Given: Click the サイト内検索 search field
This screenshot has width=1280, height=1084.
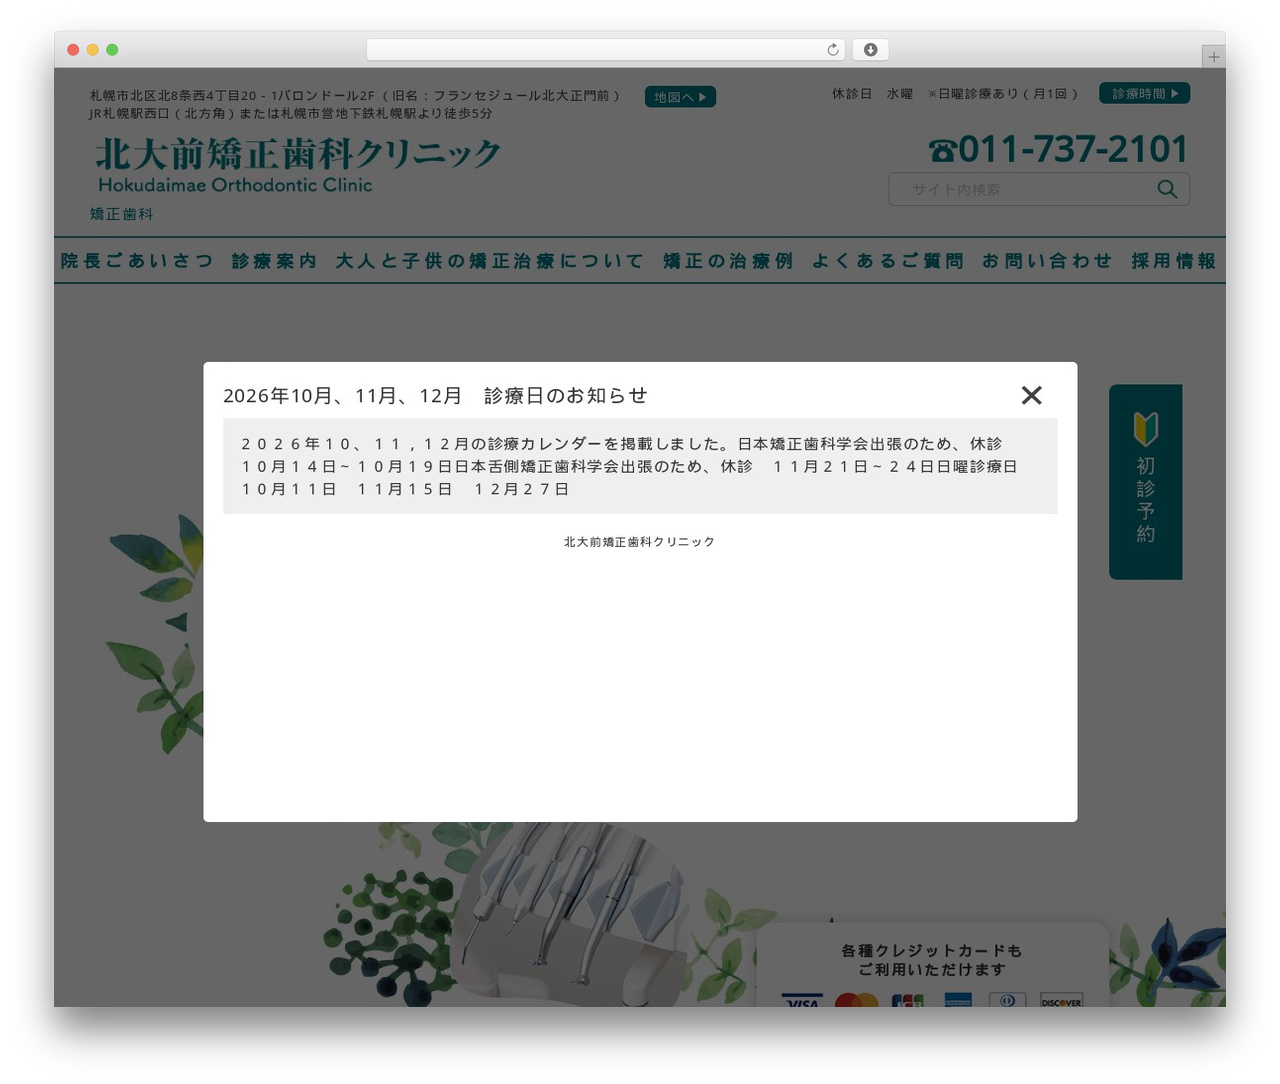Looking at the screenshot, I should coord(1039,189).
